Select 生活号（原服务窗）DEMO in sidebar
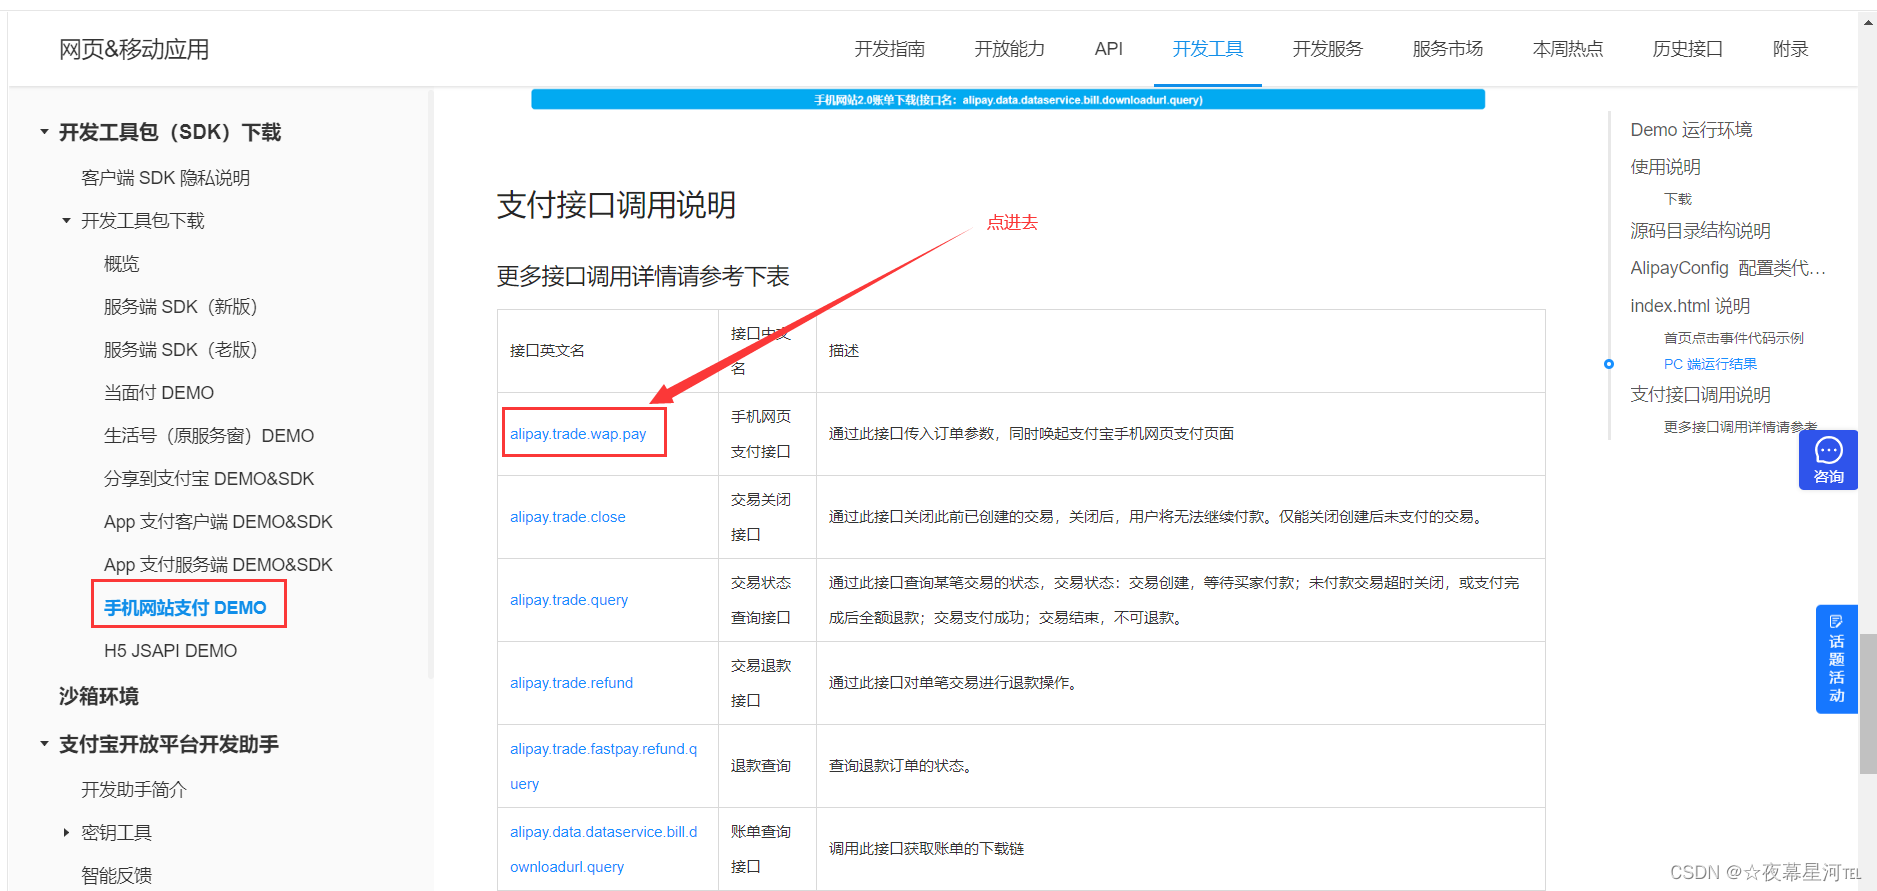The image size is (1877, 891). click(x=209, y=436)
